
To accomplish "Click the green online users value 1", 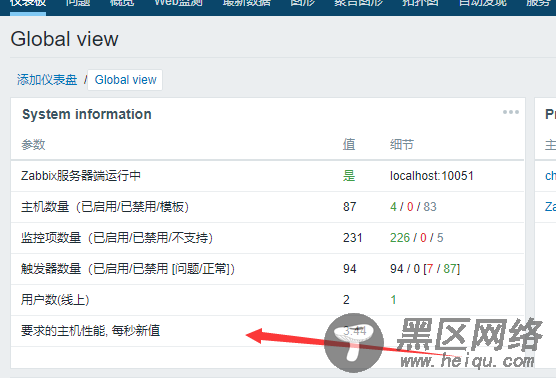I will pos(393,300).
